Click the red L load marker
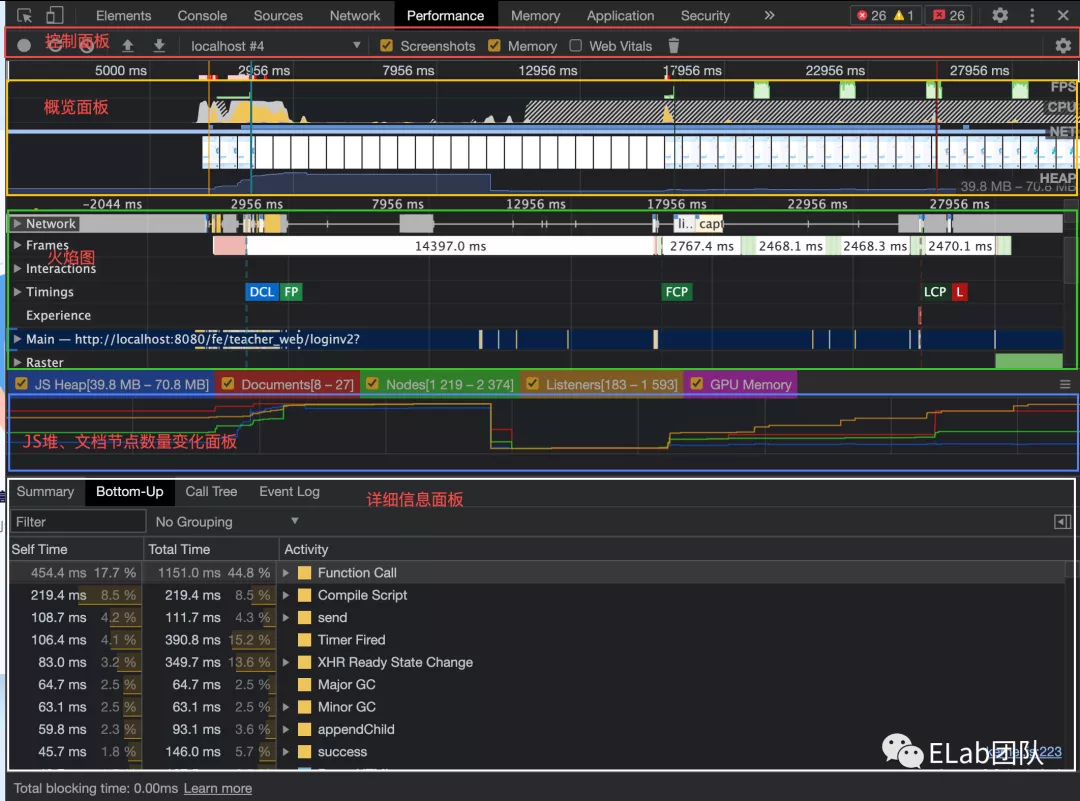Screen dimensions: 1080x801 pos(959,292)
